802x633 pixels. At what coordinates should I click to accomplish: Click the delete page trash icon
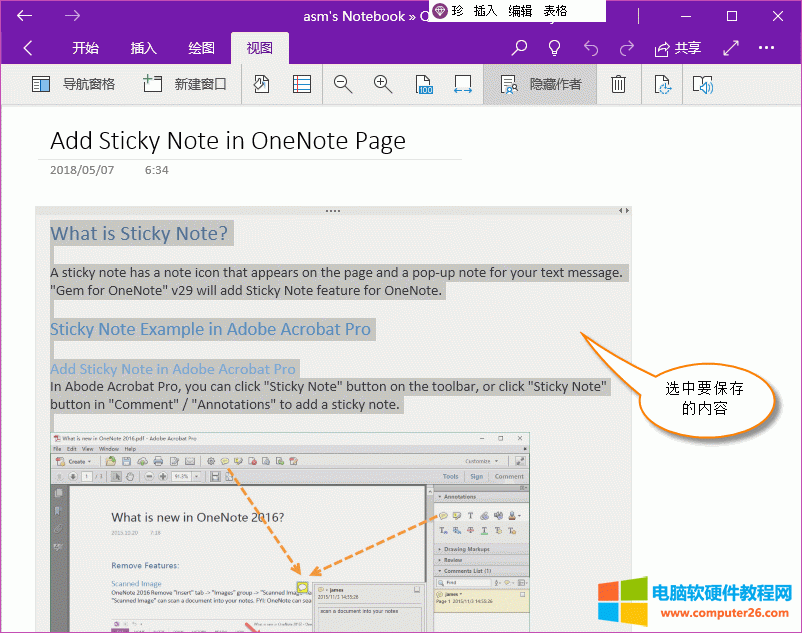point(618,84)
